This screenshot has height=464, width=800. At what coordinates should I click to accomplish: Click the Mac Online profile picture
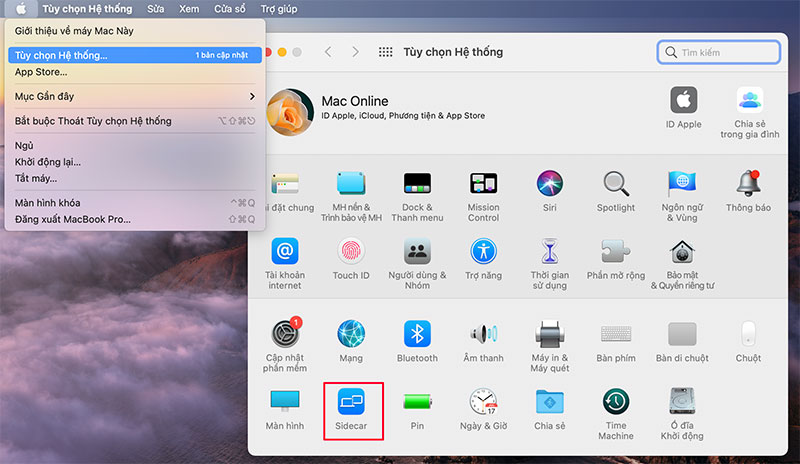(x=289, y=112)
